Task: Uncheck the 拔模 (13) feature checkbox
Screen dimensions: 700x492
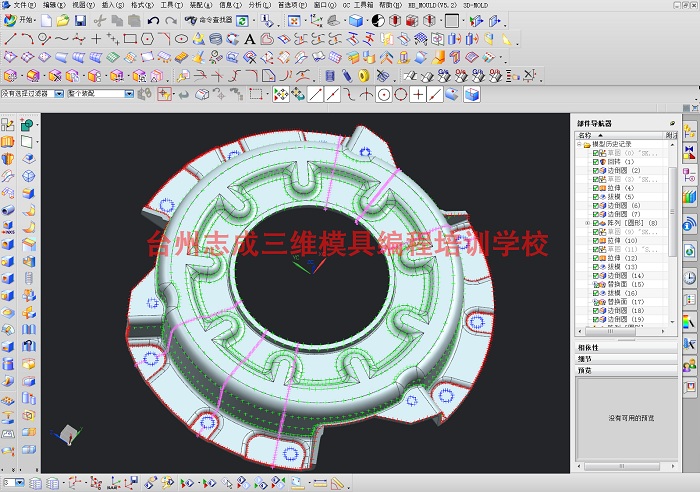Action: click(x=596, y=267)
